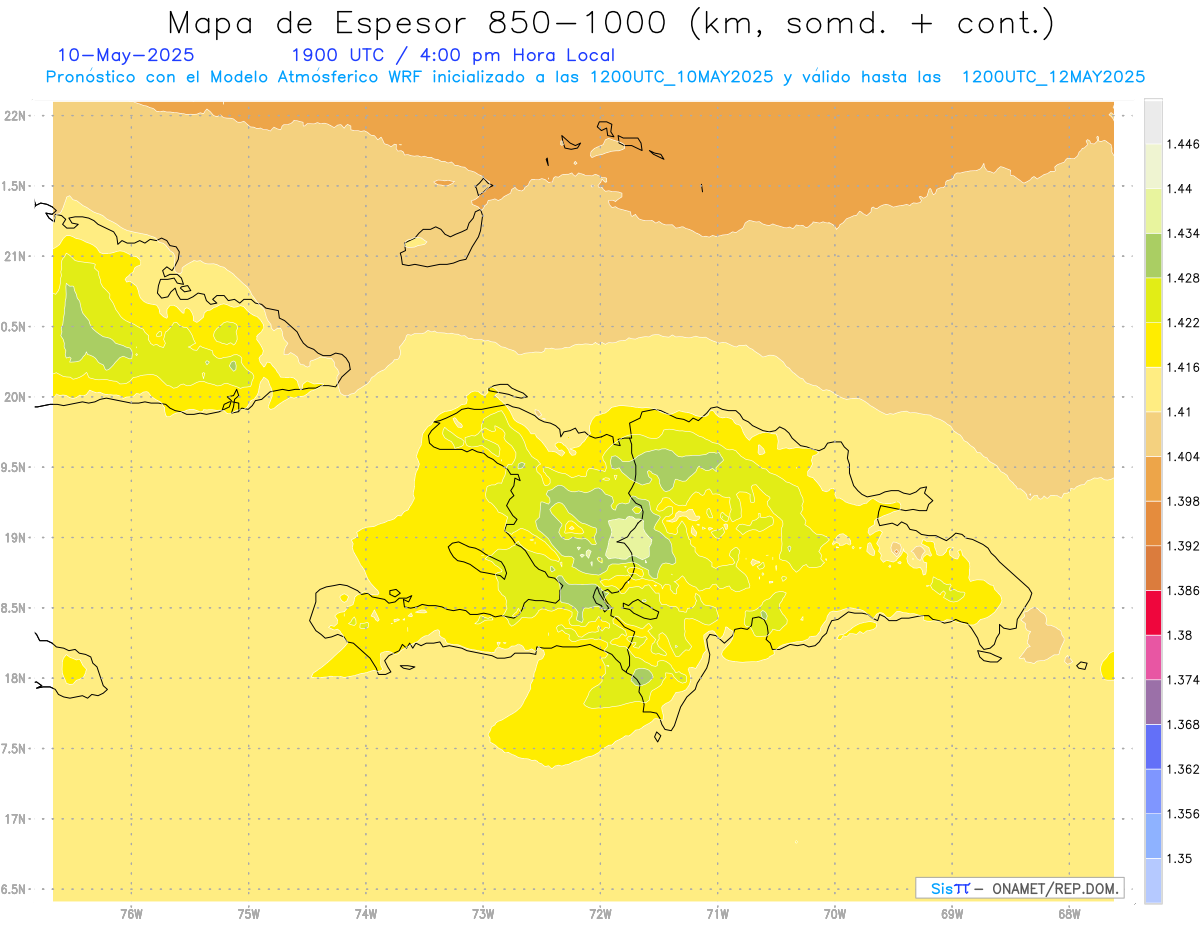Viewport: 1200px width, 927px height.
Task: Click the legend value '1.362'
Action: pyautogui.click(x=1185, y=769)
